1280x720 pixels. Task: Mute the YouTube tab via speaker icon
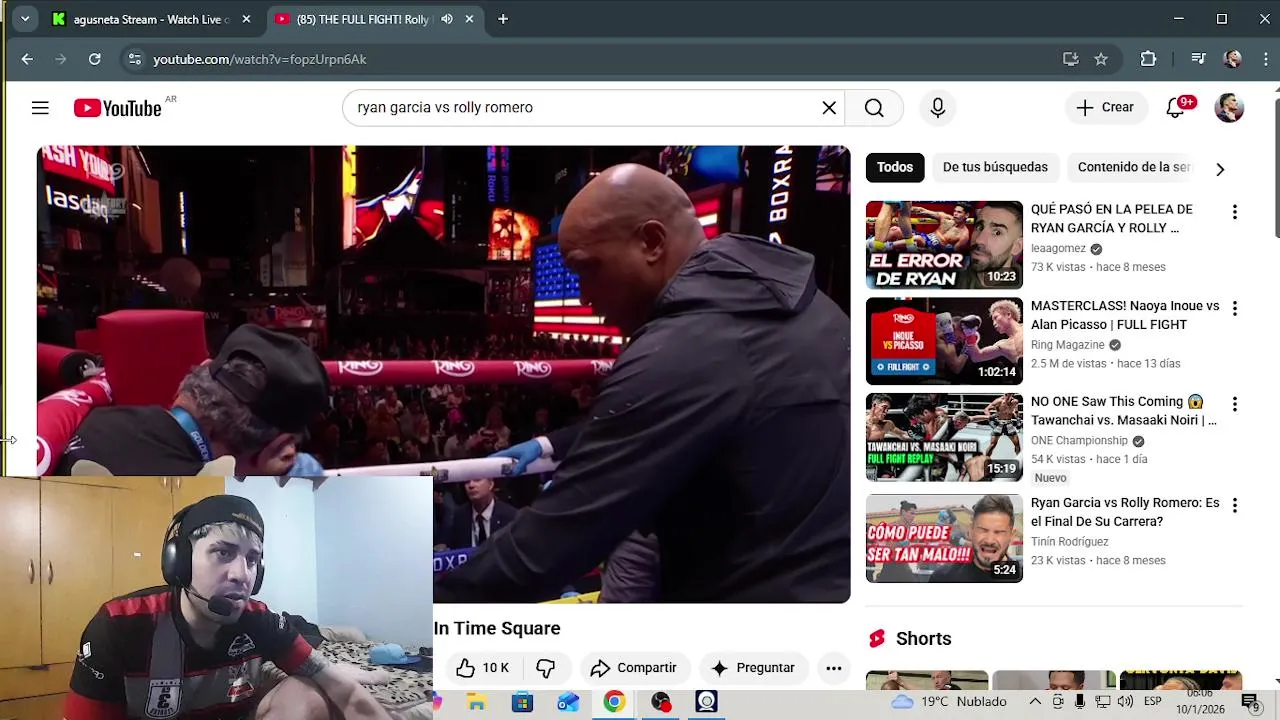tap(447, 19)
